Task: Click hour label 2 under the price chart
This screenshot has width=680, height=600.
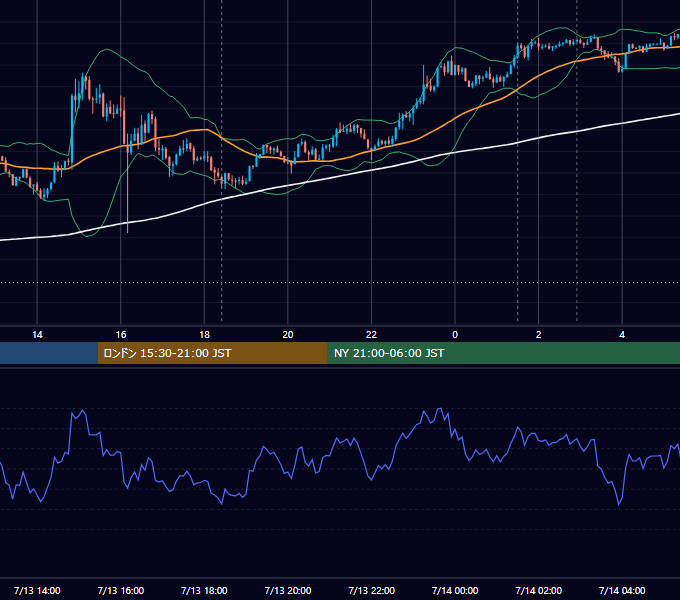Action: point(539,335)
